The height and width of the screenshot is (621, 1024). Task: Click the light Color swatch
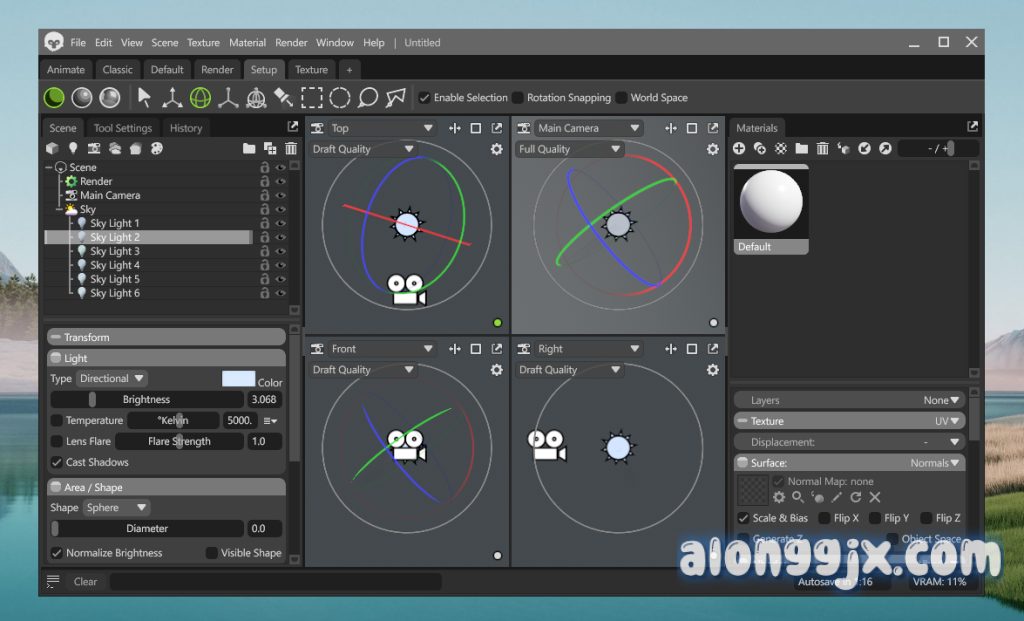238,379
